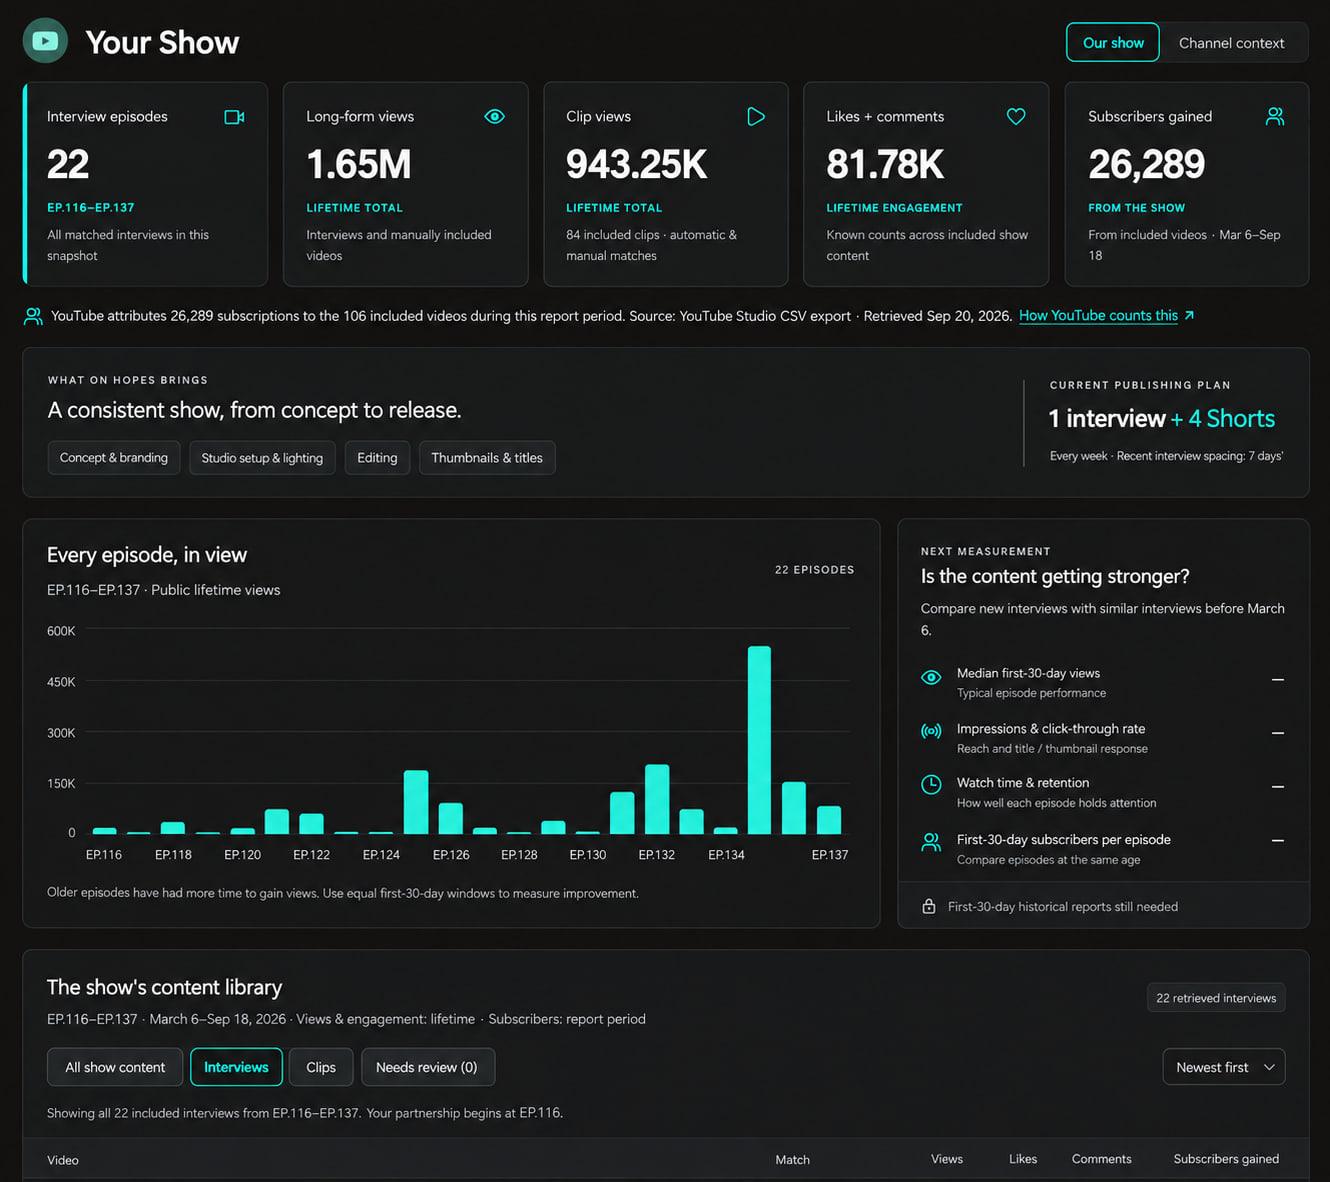Switch to the Our show view
Viewport: 1330px width, 1182px height.
[1113, 43]
